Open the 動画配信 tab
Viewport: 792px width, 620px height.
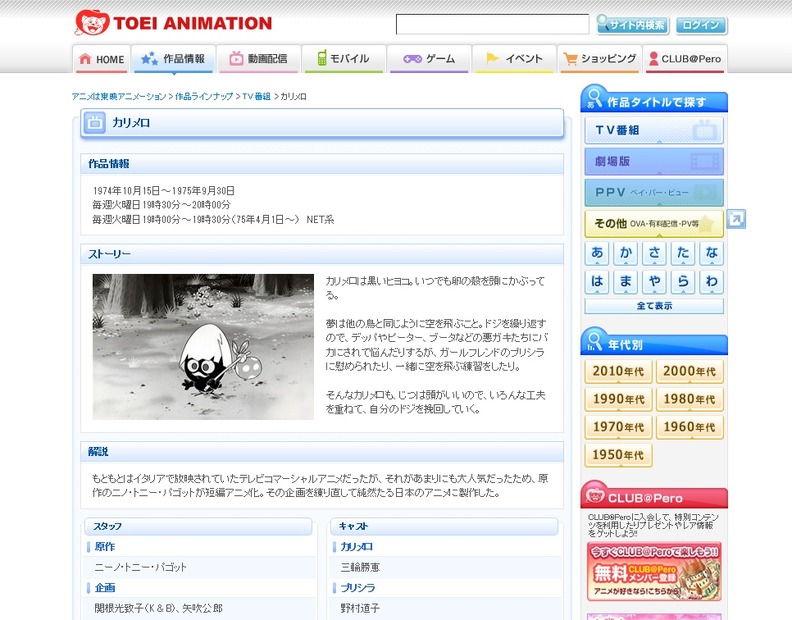coord(259,59)
